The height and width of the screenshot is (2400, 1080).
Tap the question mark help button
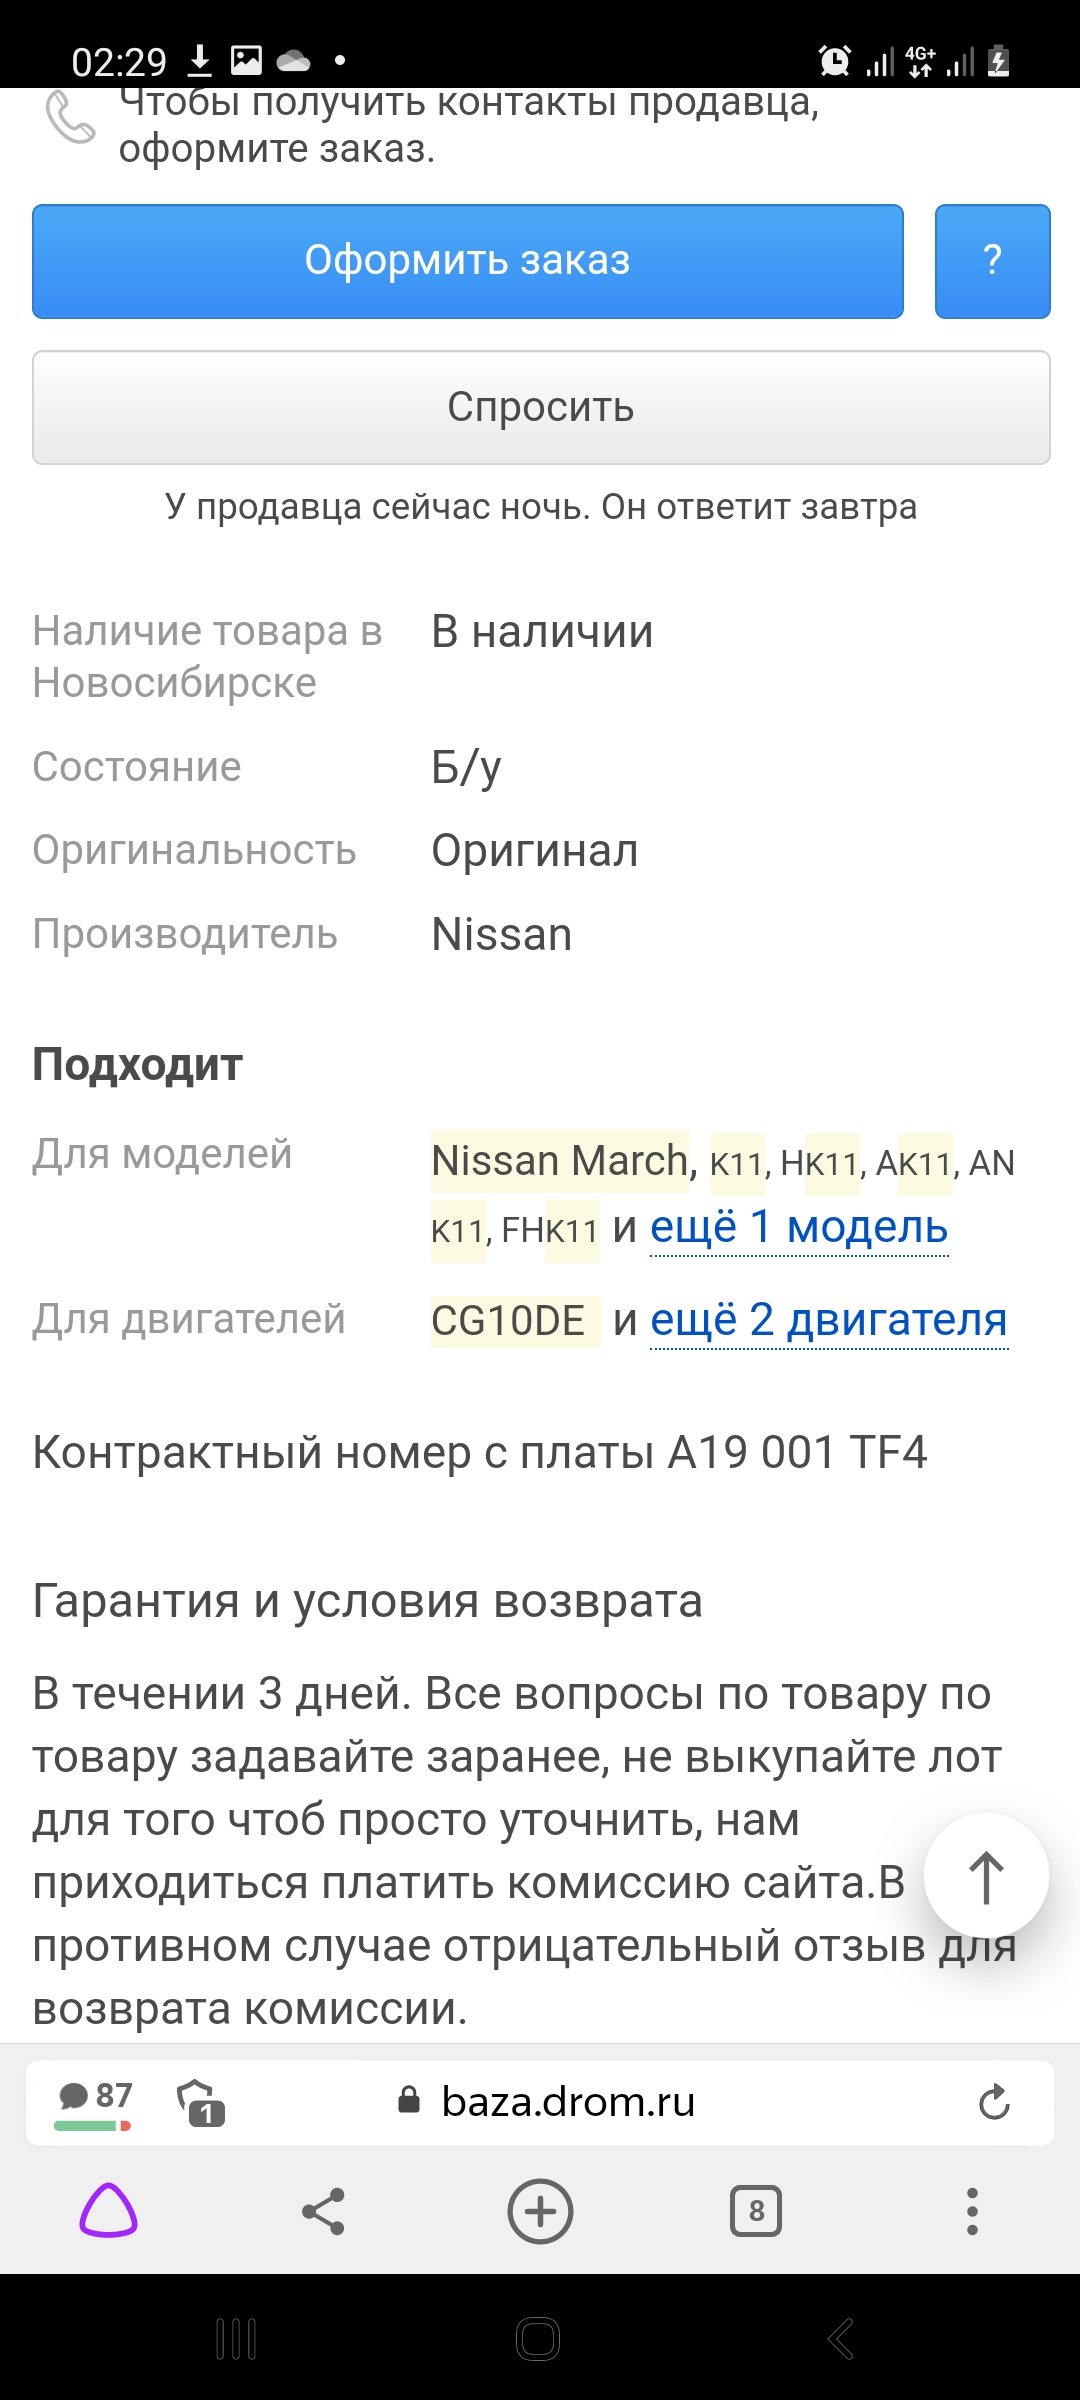click(992, 261)
